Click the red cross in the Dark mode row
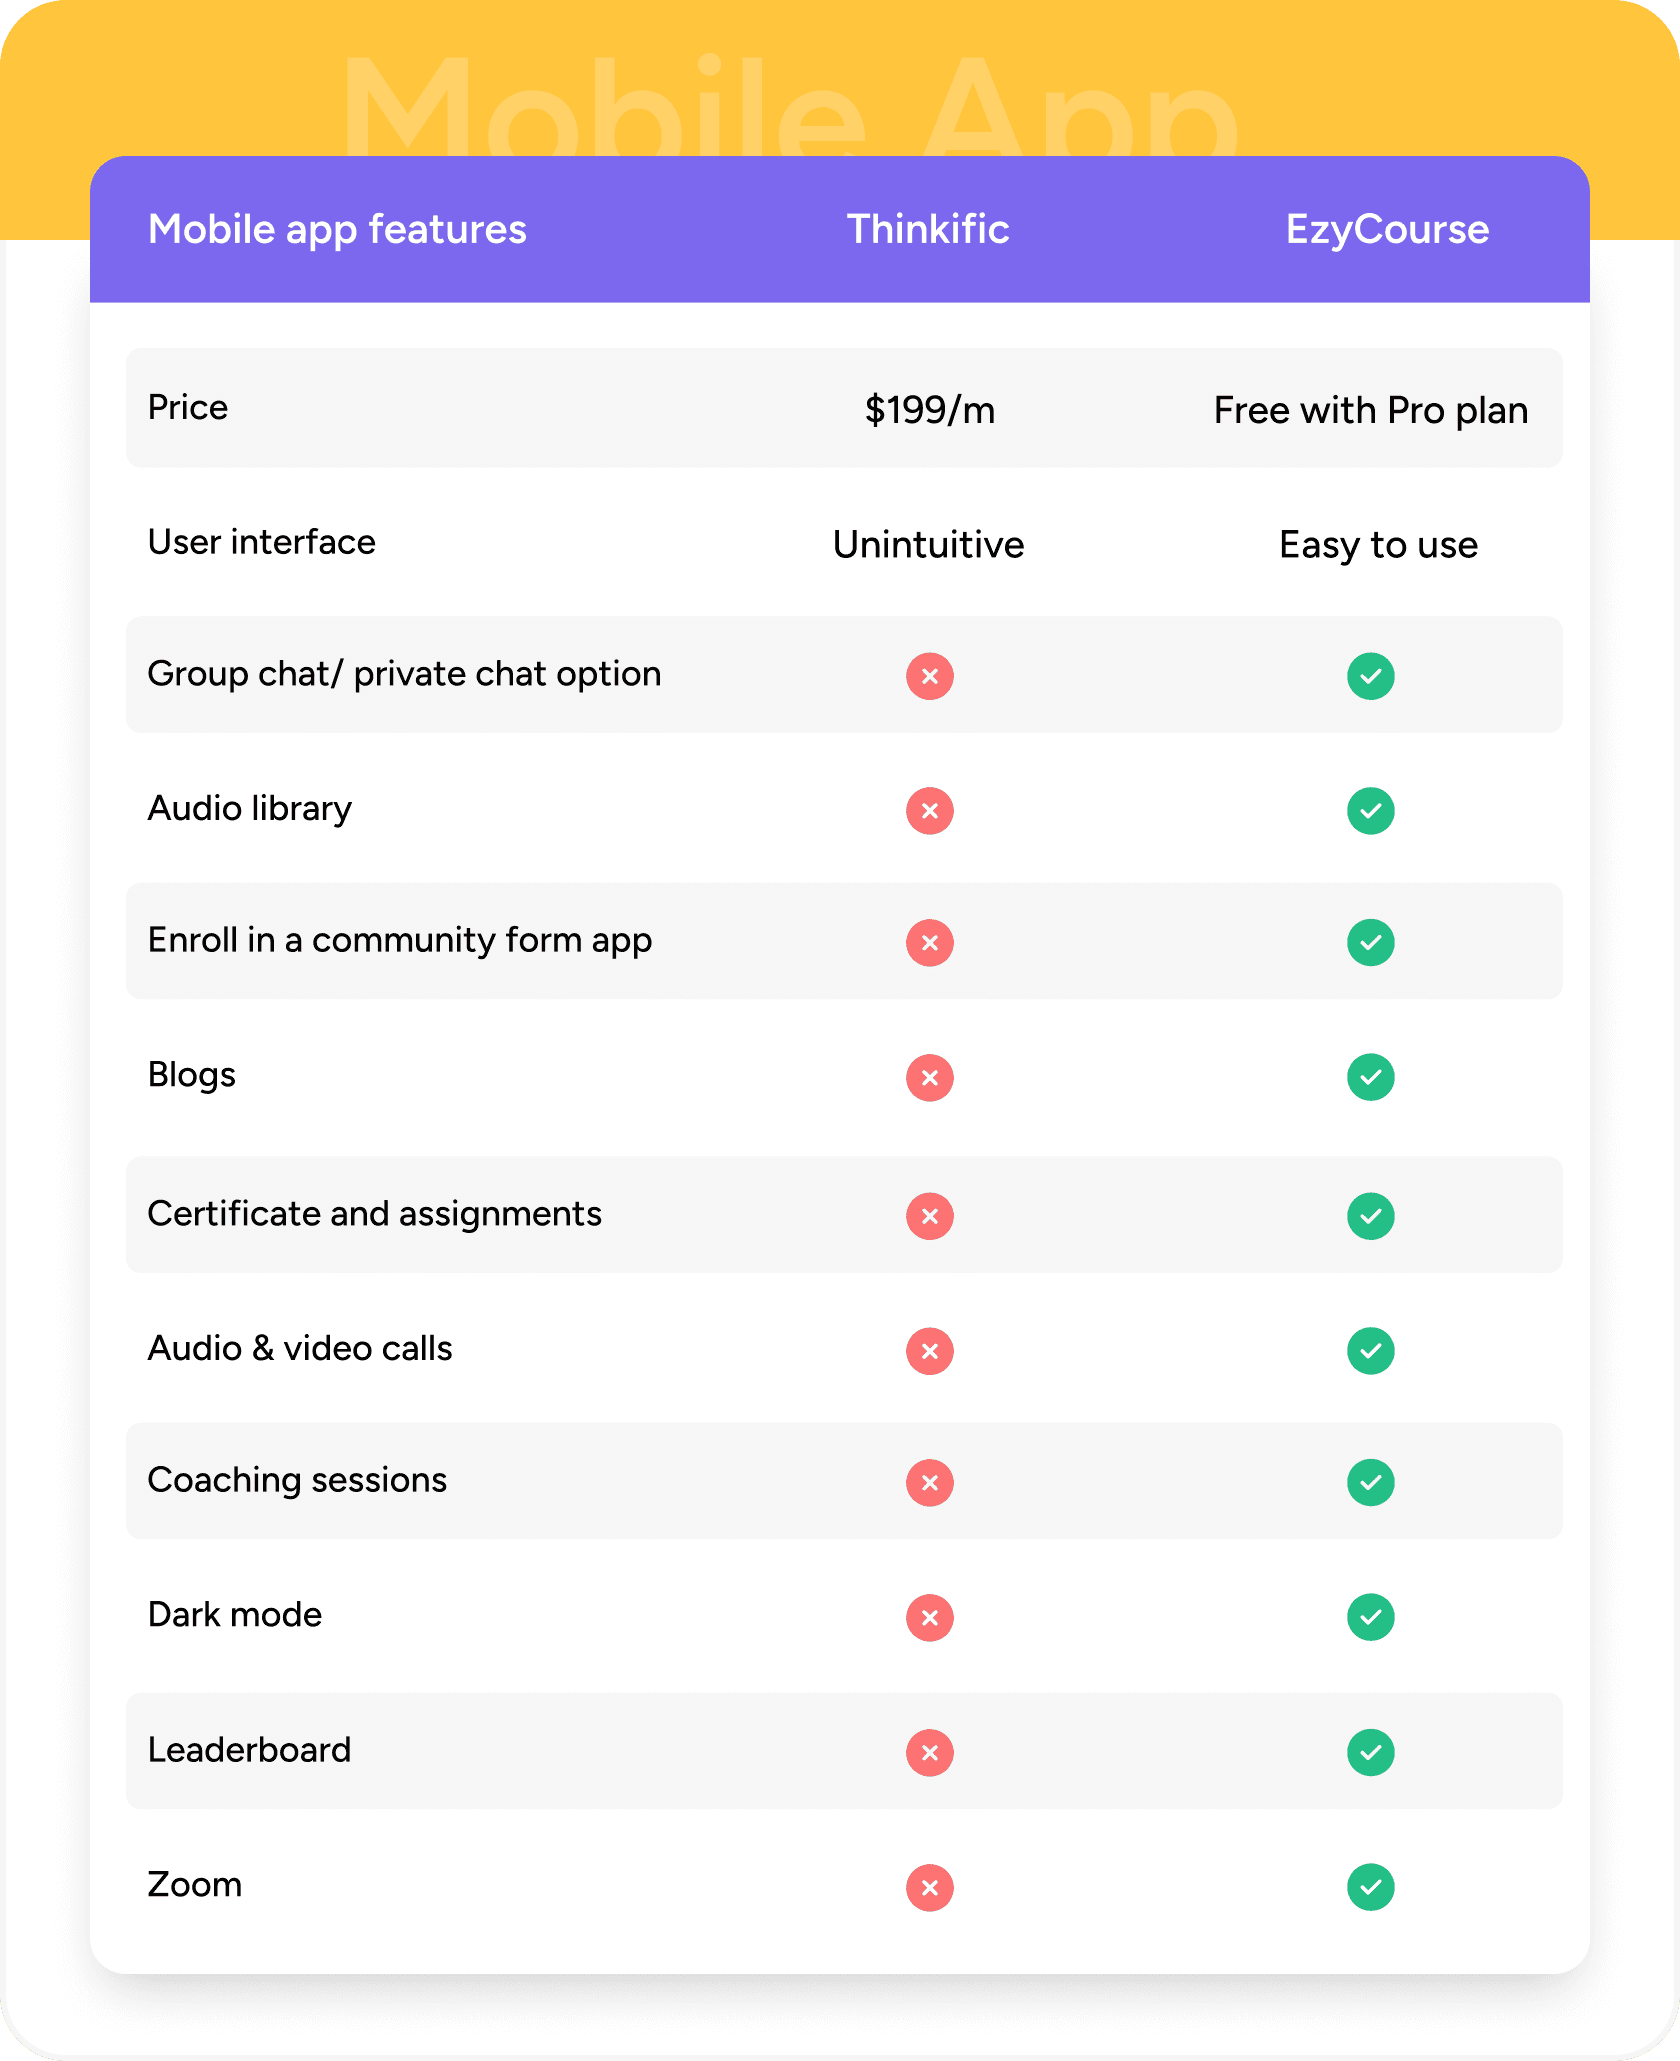 pyautogui.click(x=929, y=1617)
